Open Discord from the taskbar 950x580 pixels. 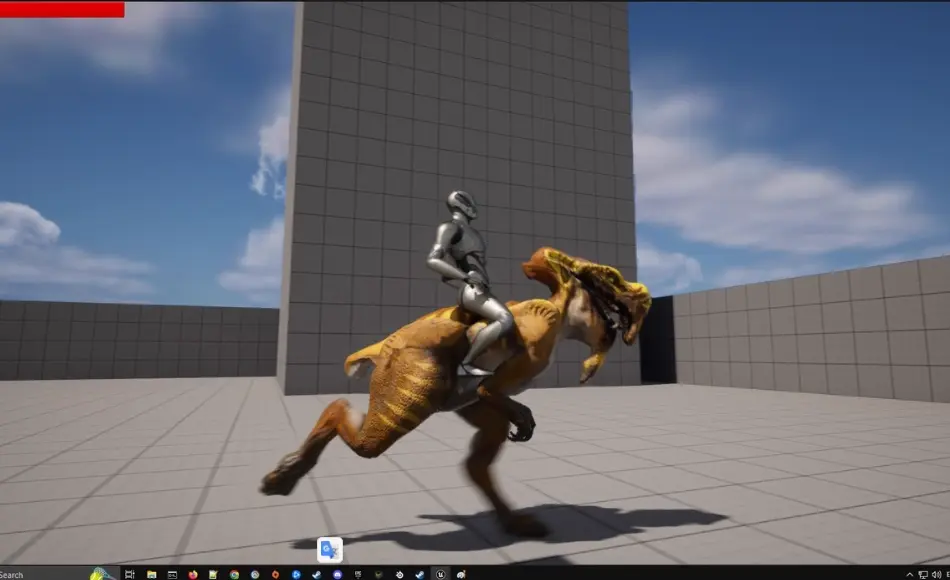tap(337, 575)
